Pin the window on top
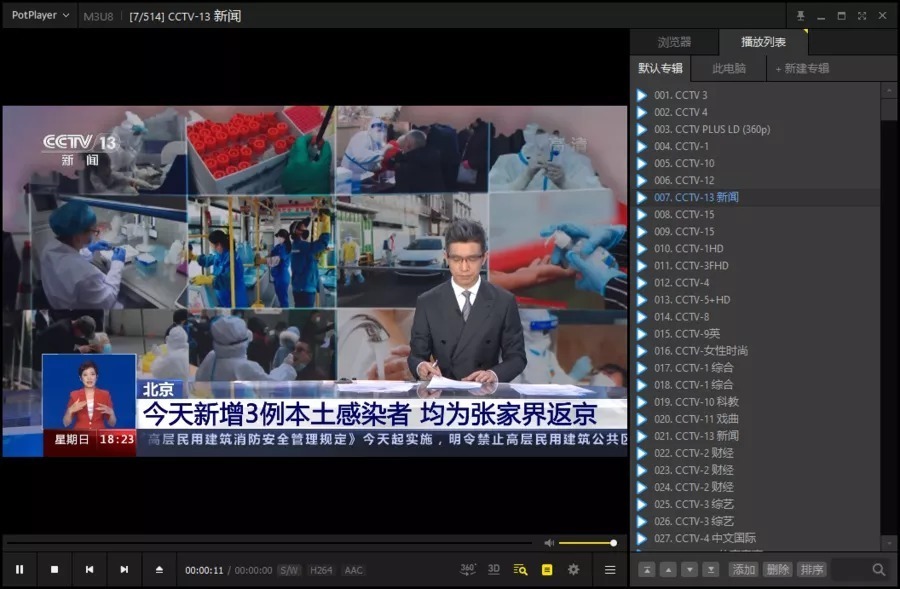The width and height of the screenshot is (900, 589). [x=801, y=16]
